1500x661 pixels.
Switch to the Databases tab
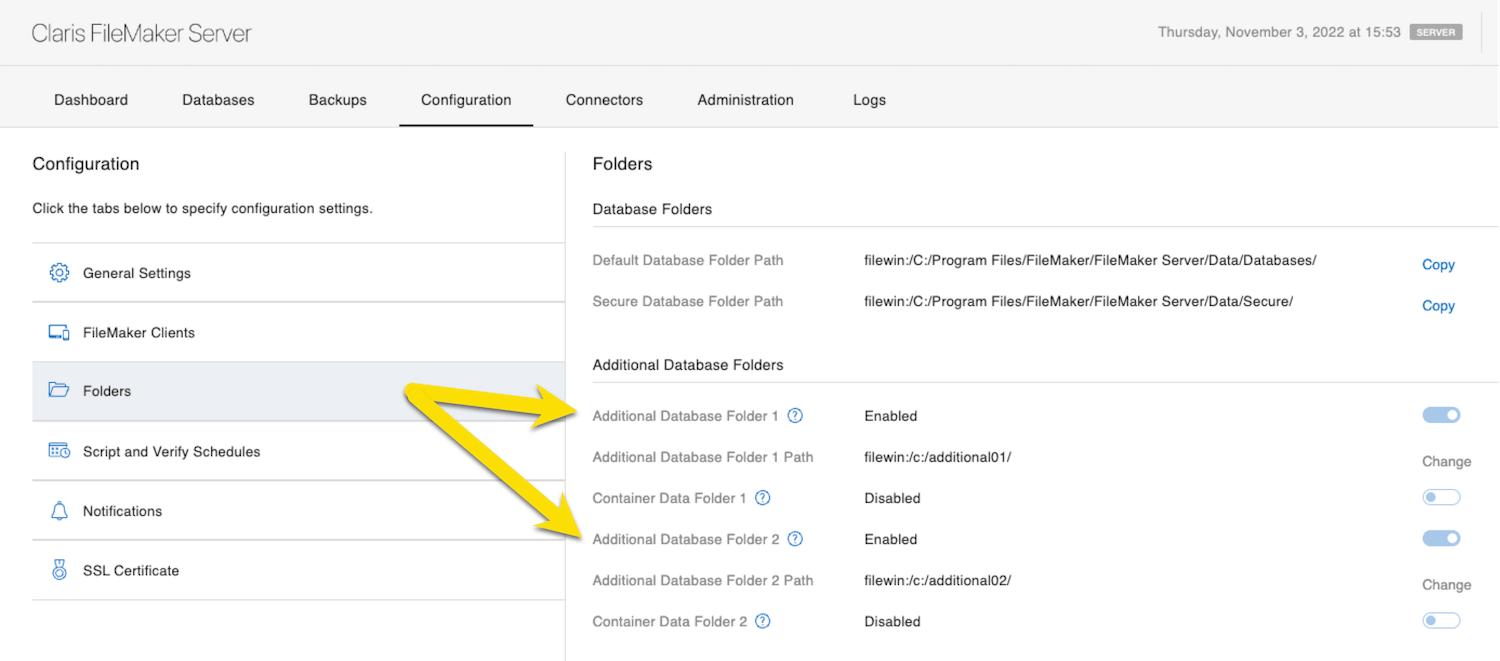click(x=218, y=100)
